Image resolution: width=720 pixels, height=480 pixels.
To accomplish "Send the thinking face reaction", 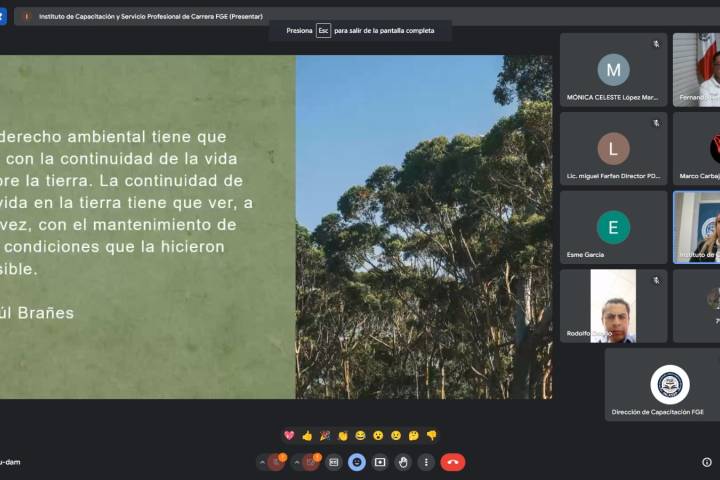I will [414, 436].
